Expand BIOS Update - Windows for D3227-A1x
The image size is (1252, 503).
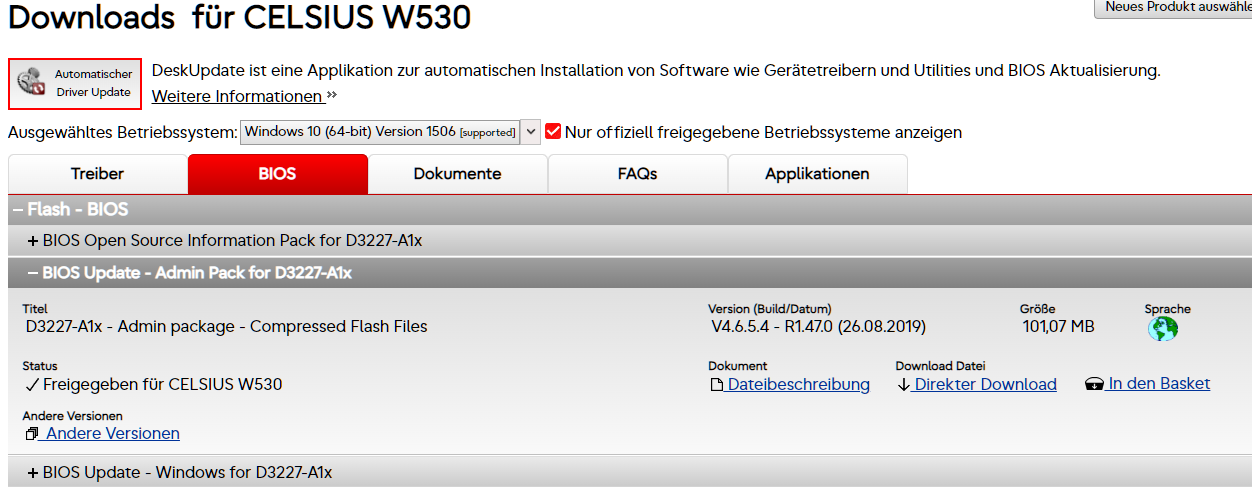[630, 472]
